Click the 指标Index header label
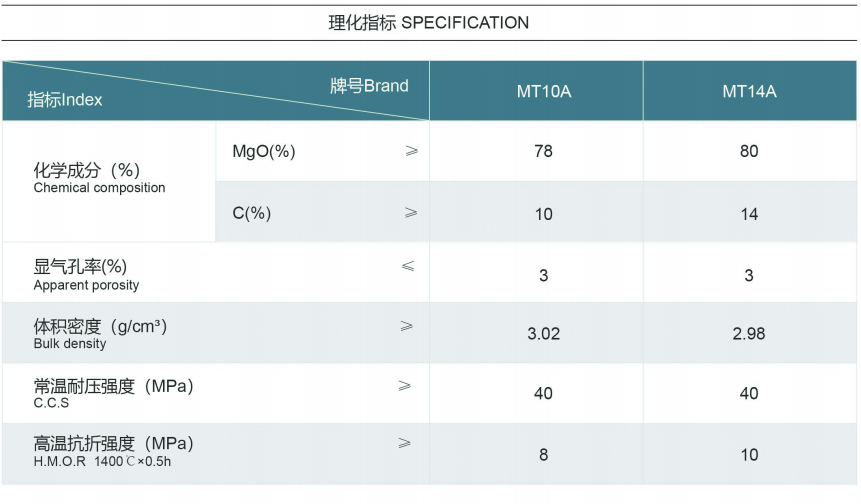The height and width of the screenshot is (504, 861). [64, 100]
